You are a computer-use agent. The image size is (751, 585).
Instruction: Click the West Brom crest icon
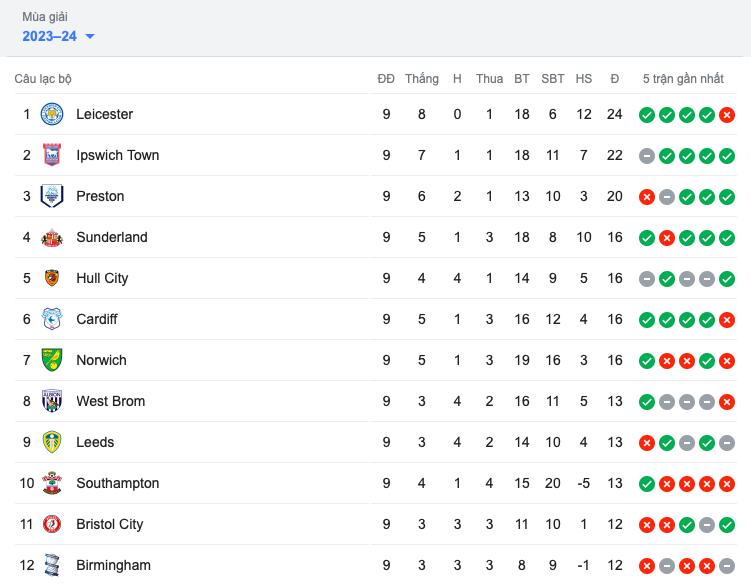point(52,401)
